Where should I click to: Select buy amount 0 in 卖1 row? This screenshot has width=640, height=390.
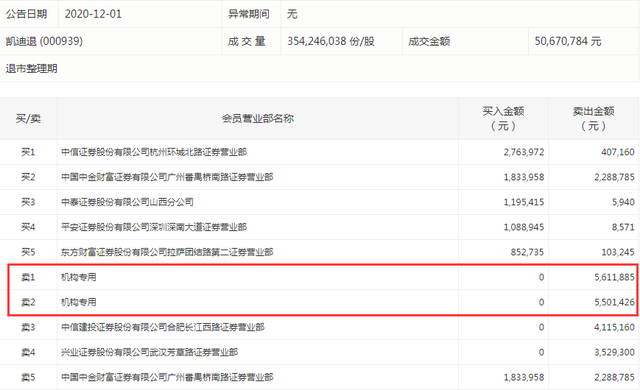pyautogui.click(x=541, y=277)
